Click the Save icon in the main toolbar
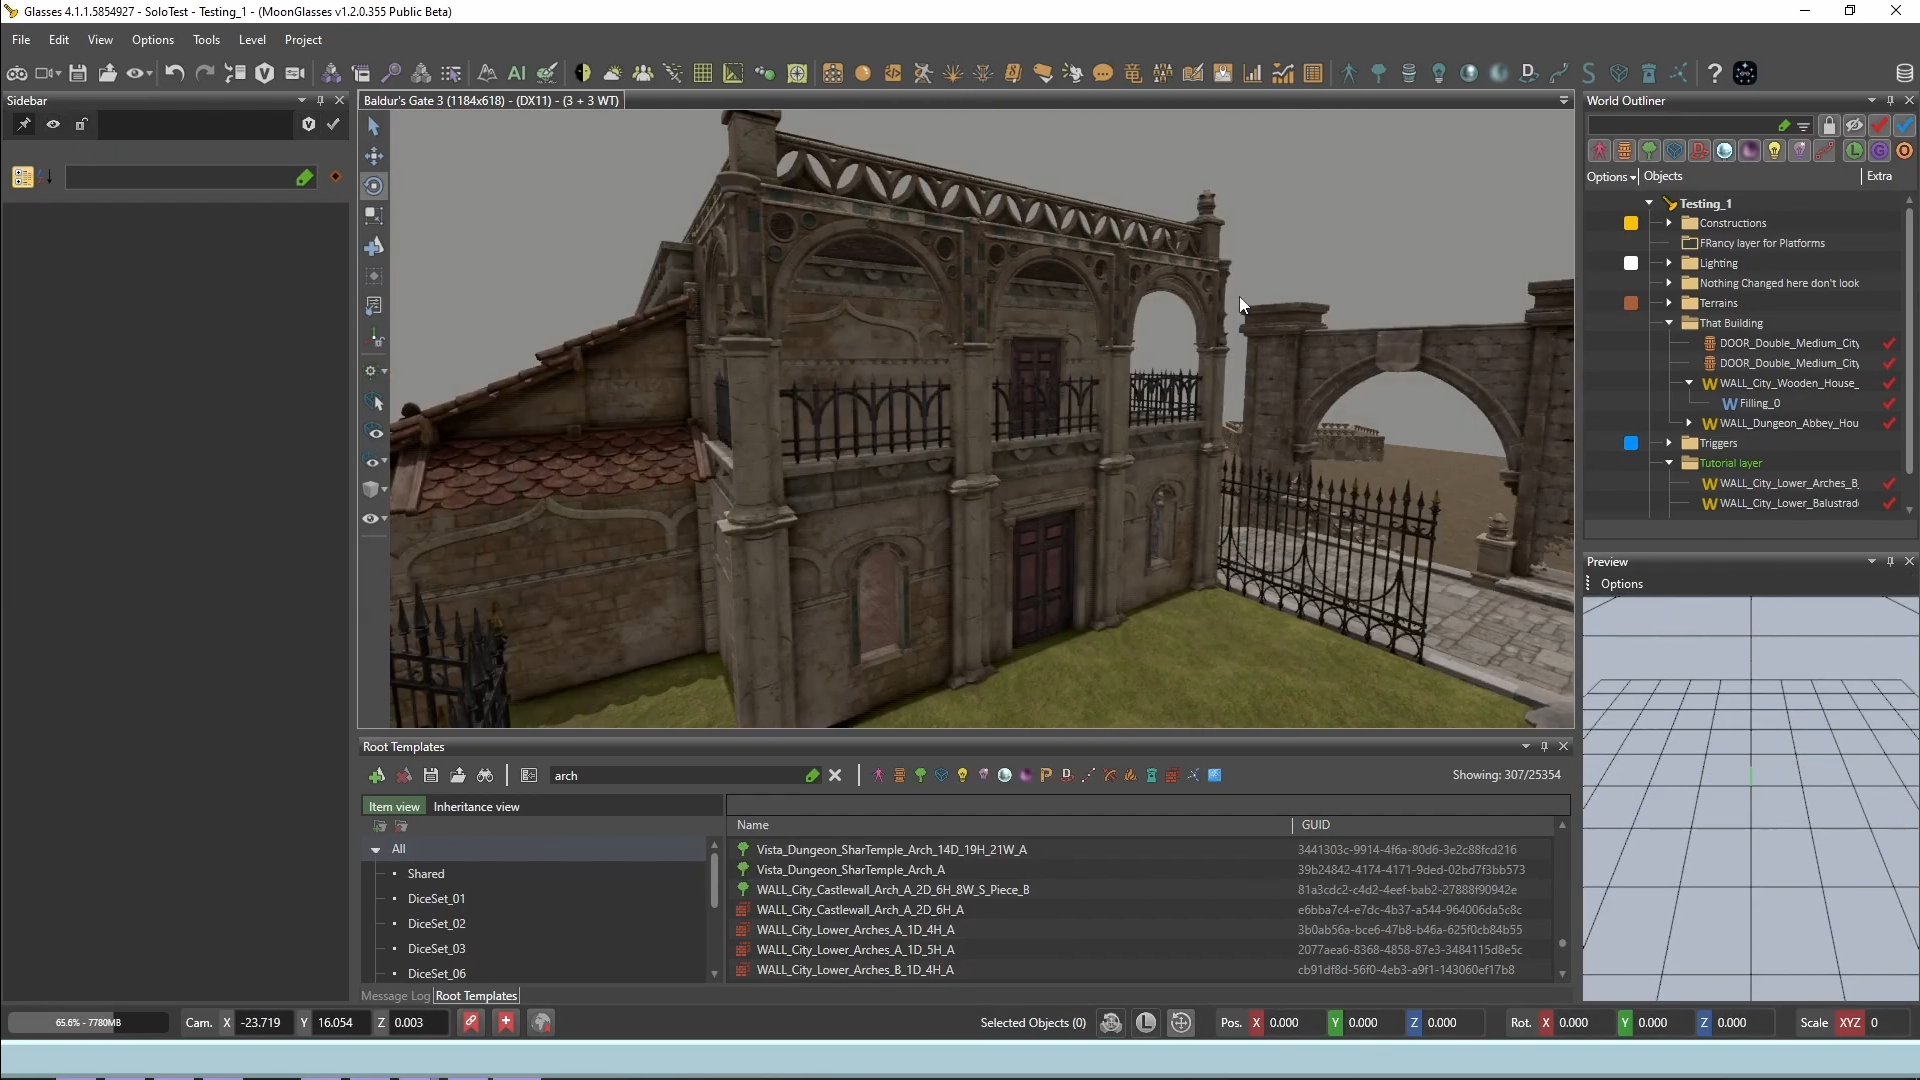1920x1080 pixels. (x=78, y=73)
